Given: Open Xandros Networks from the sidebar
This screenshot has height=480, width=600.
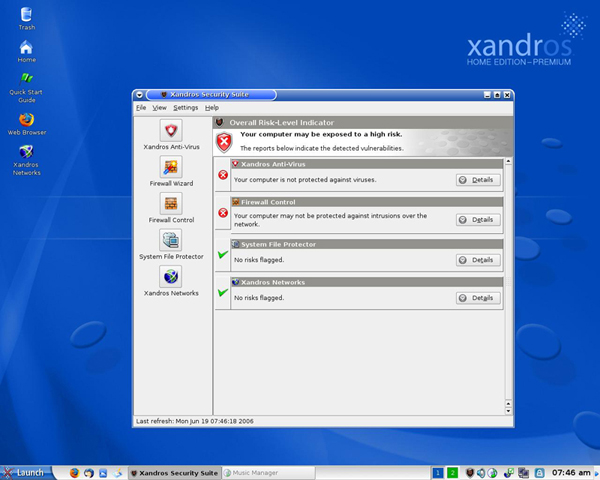Looking at the screenshot, I should 171,277.
